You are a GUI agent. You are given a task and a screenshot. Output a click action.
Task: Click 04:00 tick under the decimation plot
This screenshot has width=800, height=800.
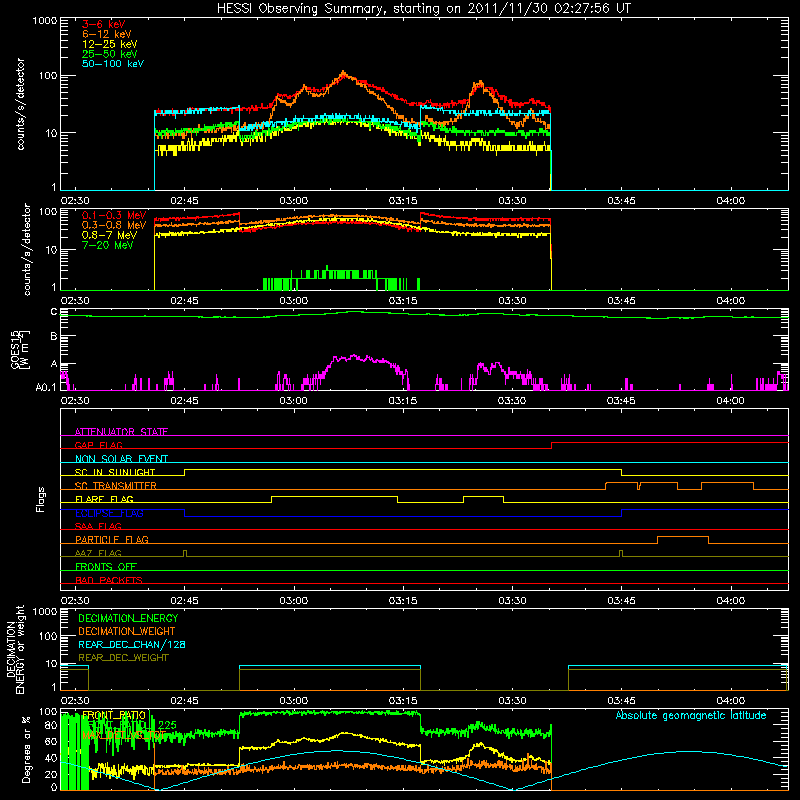(731, 701)
